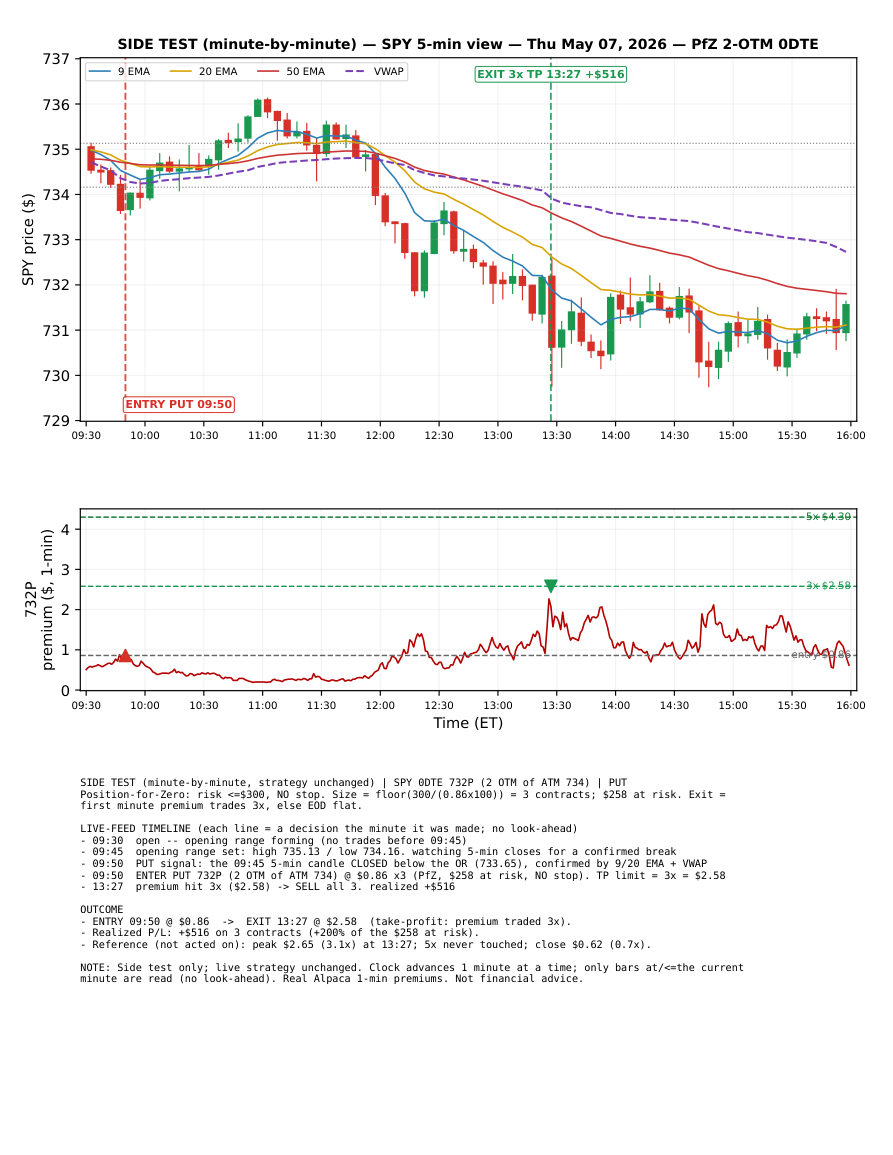The image size is (893, 1155).
Task: Click the green exit triangle marker on premium chart
Action: 550,586
